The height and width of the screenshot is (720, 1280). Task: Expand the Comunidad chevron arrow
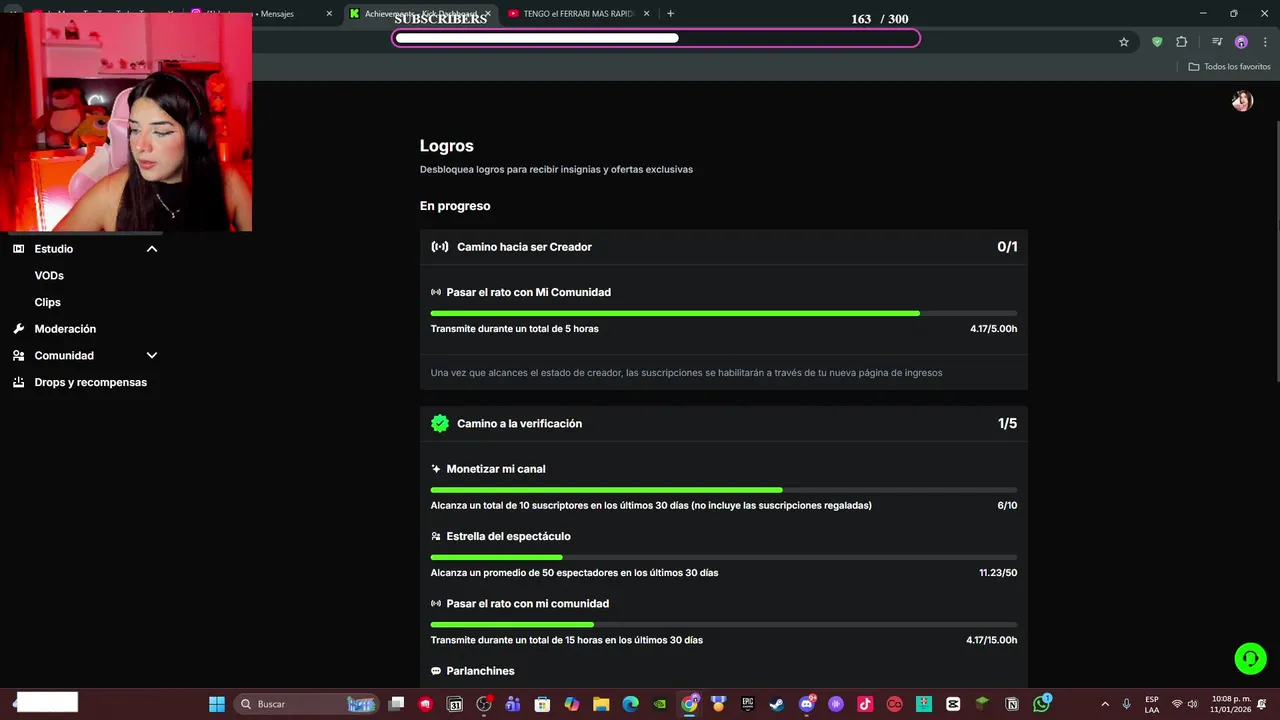[x=152, y=355]
